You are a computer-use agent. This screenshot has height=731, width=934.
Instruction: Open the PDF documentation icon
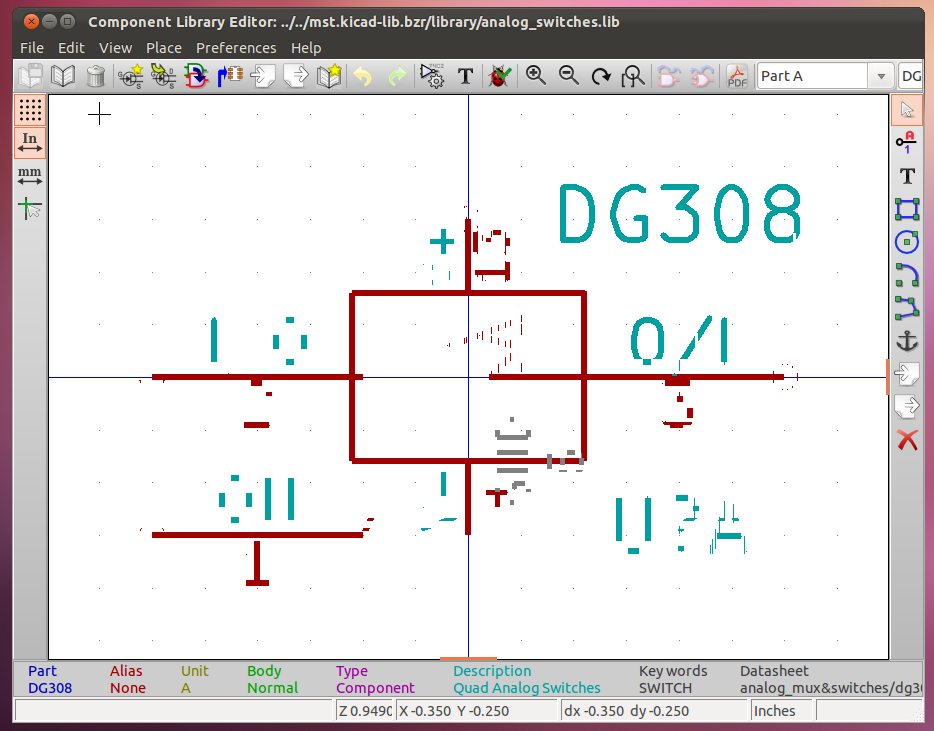(737, 76)
